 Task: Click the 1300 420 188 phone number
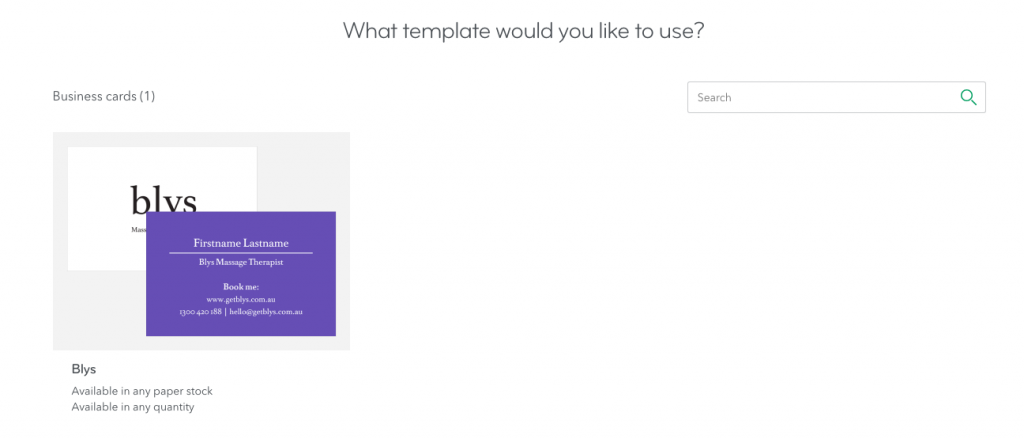pyautogui.click(x=200, y=312)
